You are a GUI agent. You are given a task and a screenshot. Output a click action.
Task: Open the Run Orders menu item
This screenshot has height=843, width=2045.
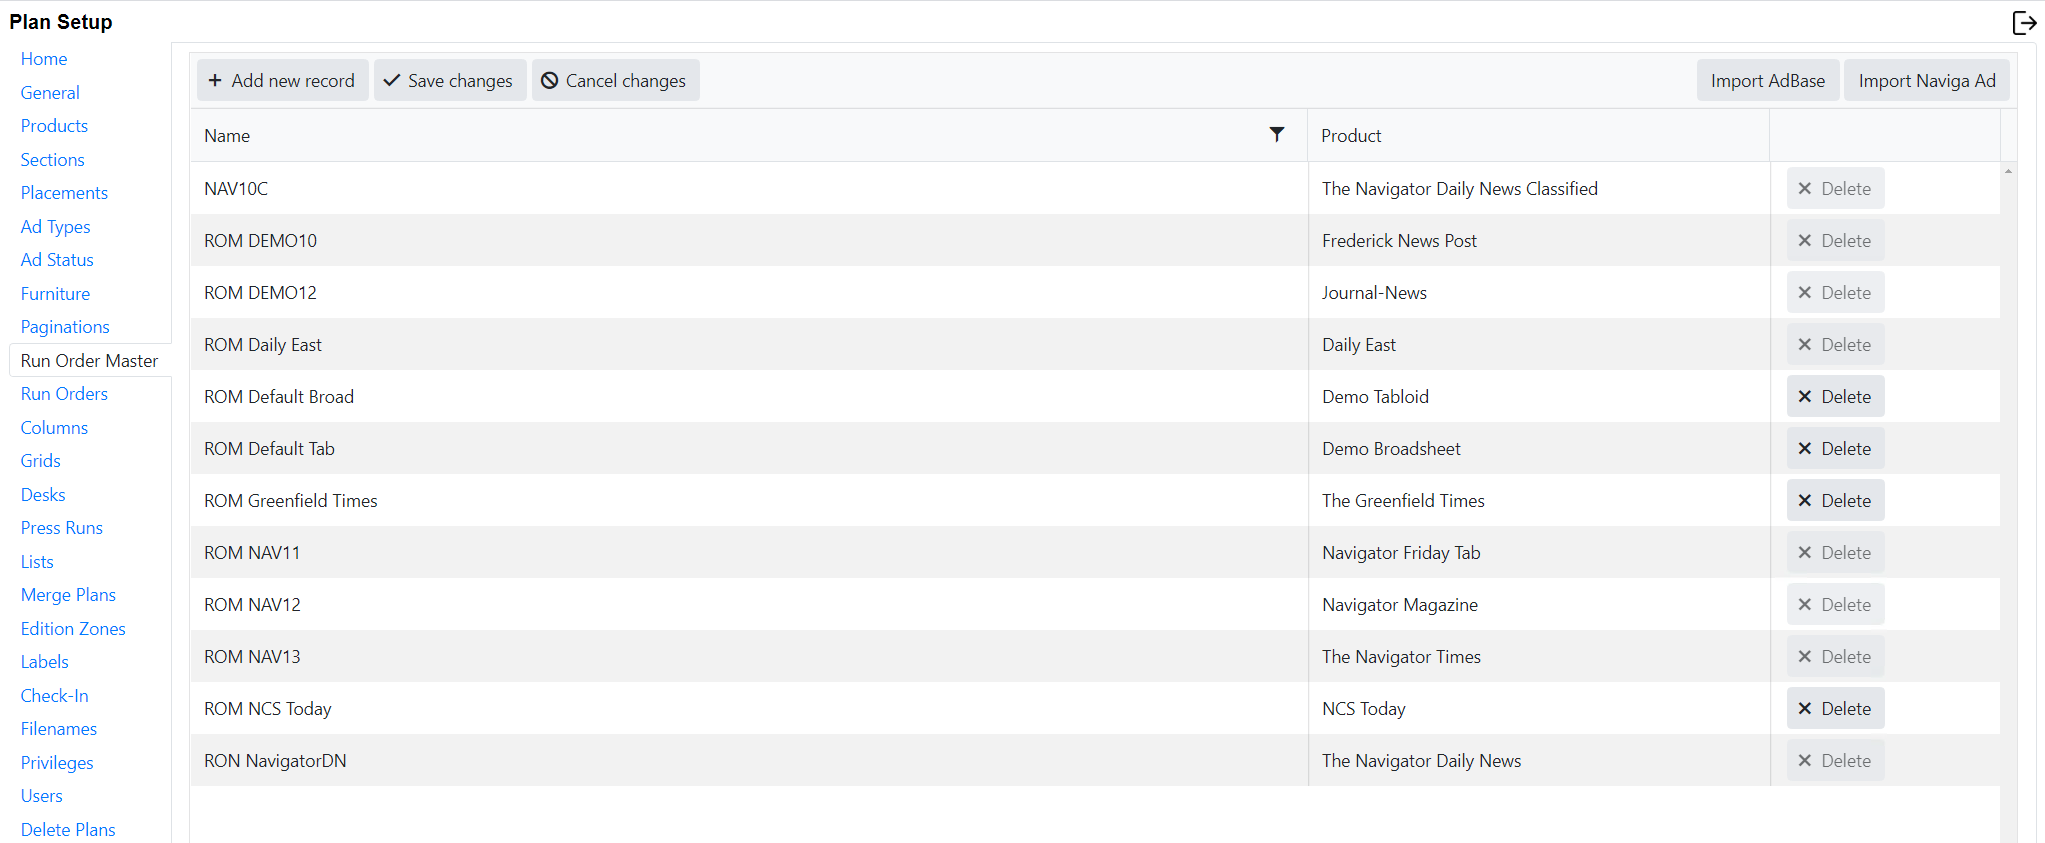[x=64, y=394]
